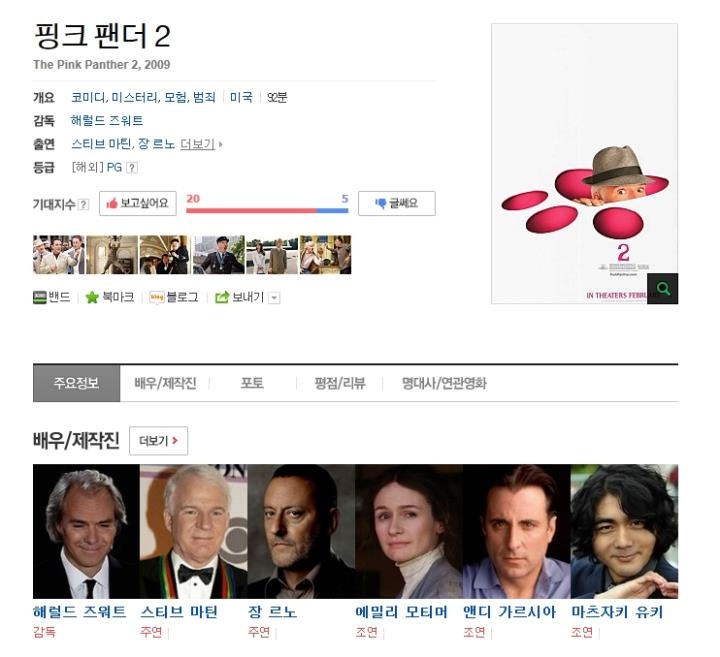720x657 pixels.
Task: Click the 밴드 share icon
Action: [40, 298]
